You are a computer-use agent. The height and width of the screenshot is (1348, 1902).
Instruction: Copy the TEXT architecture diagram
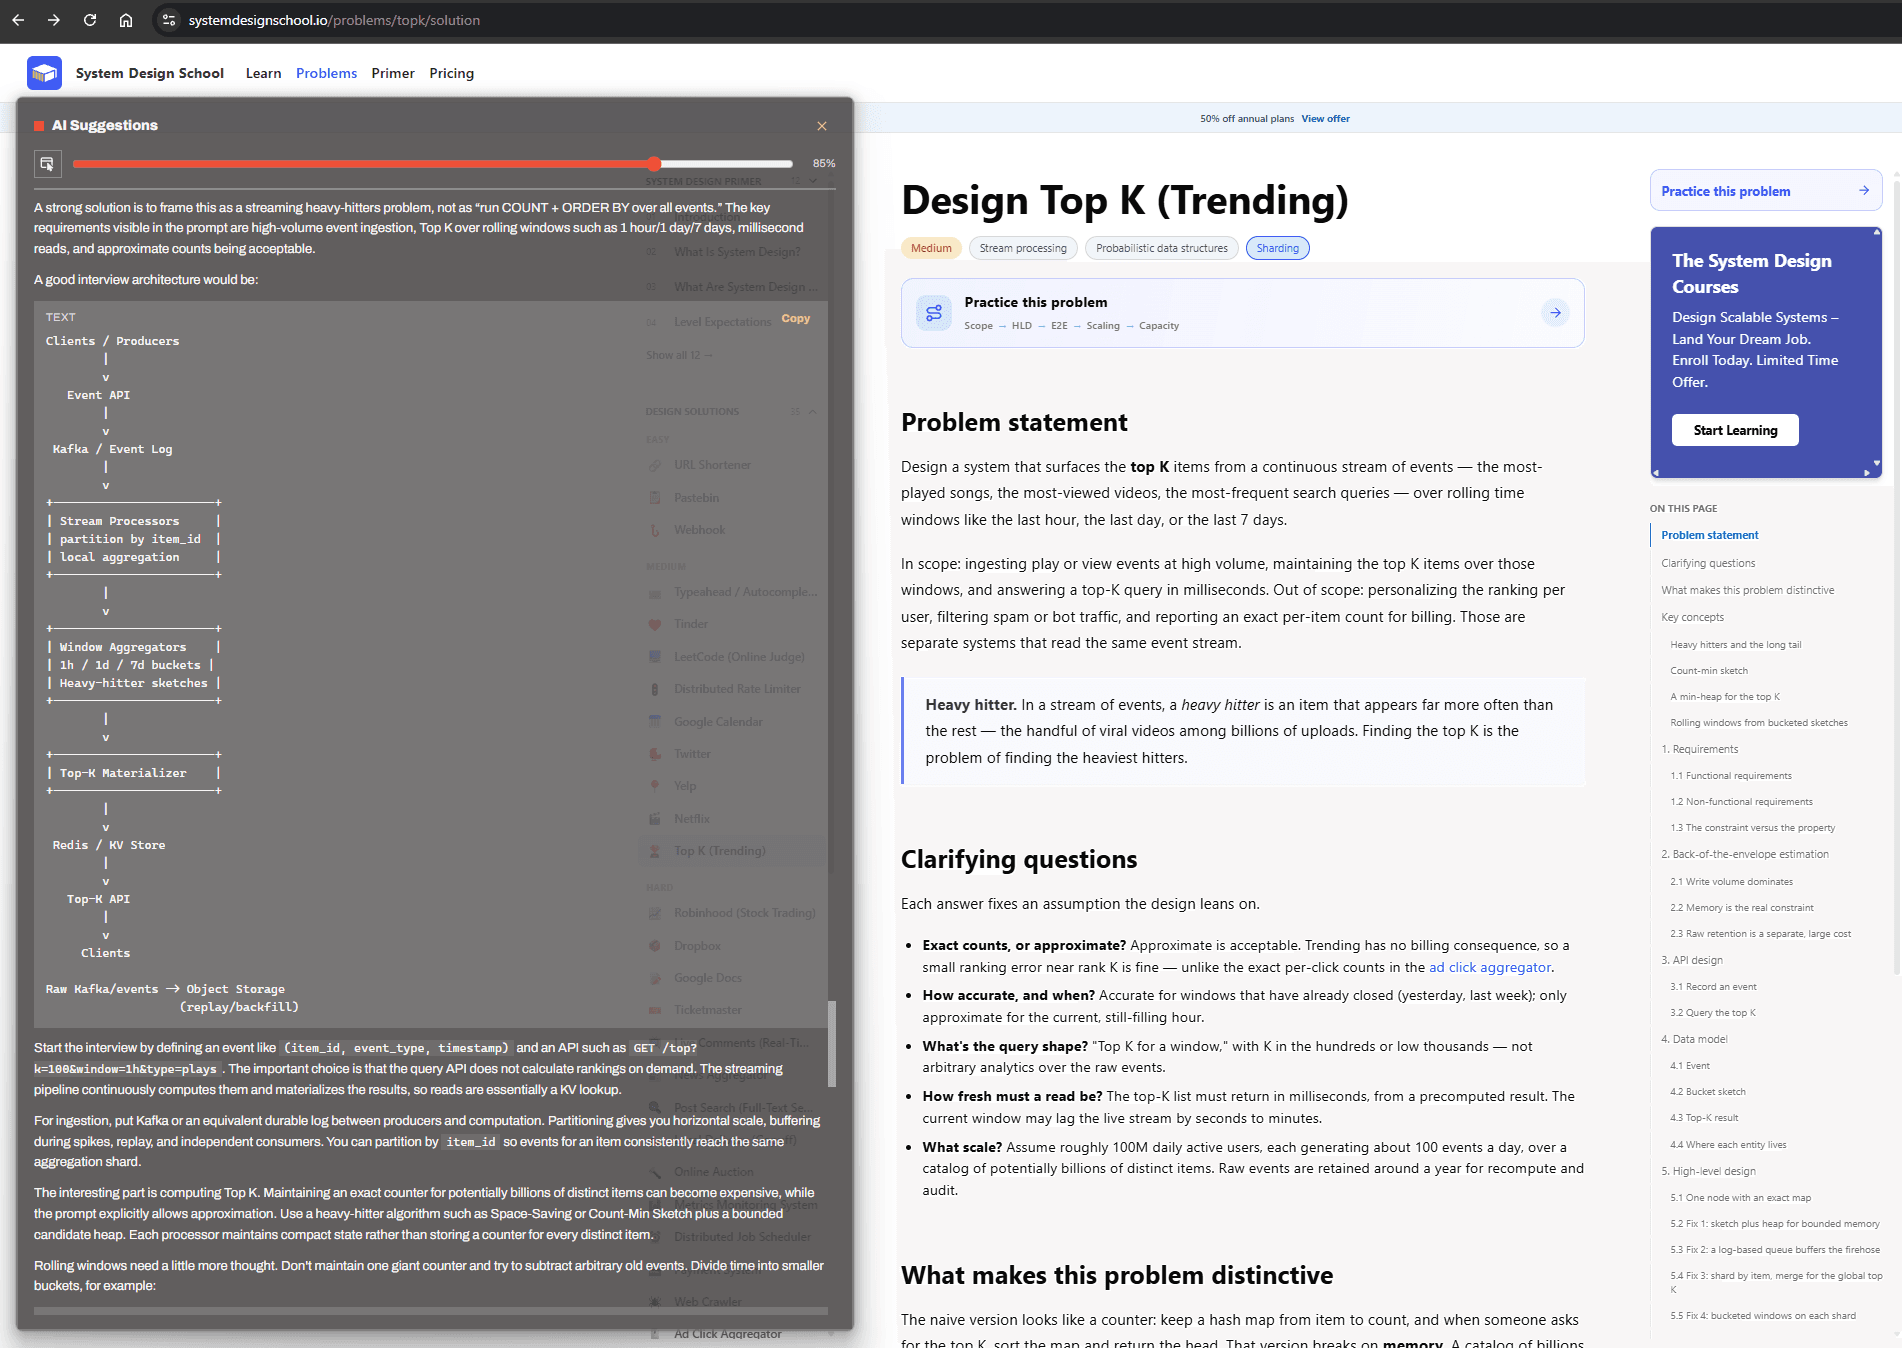click(796, 318)
